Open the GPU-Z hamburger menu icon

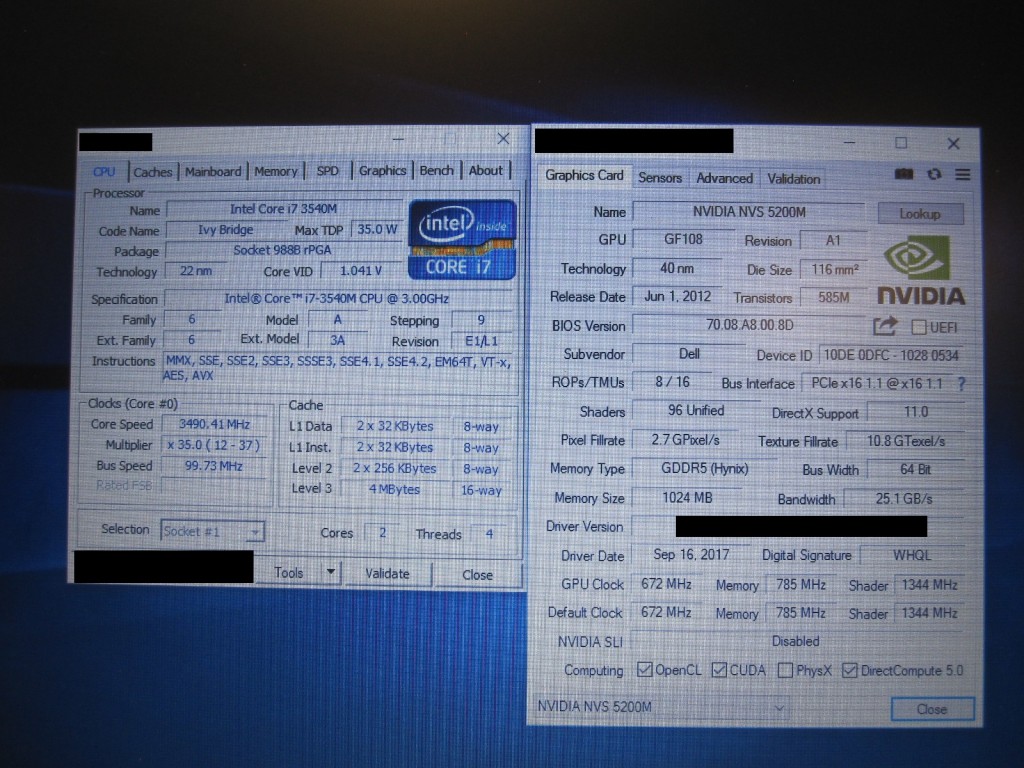tap(963, 174)
